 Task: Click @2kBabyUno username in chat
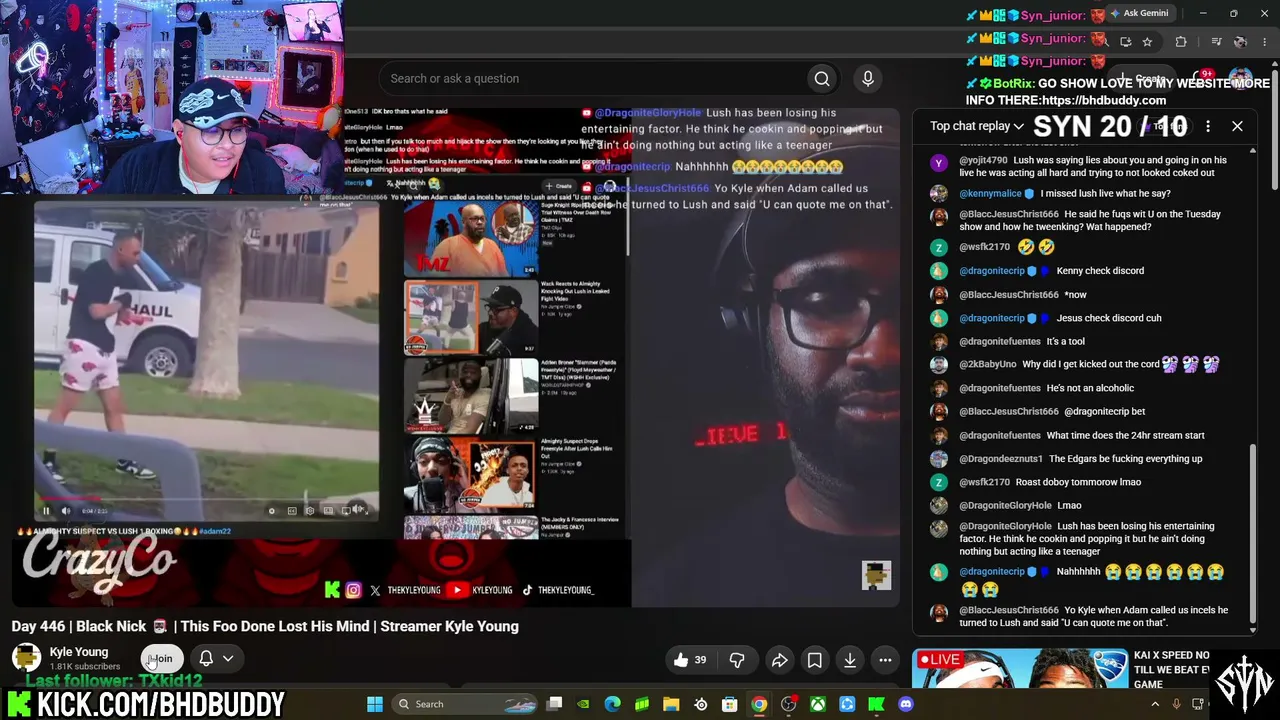(x=987, y=365)
